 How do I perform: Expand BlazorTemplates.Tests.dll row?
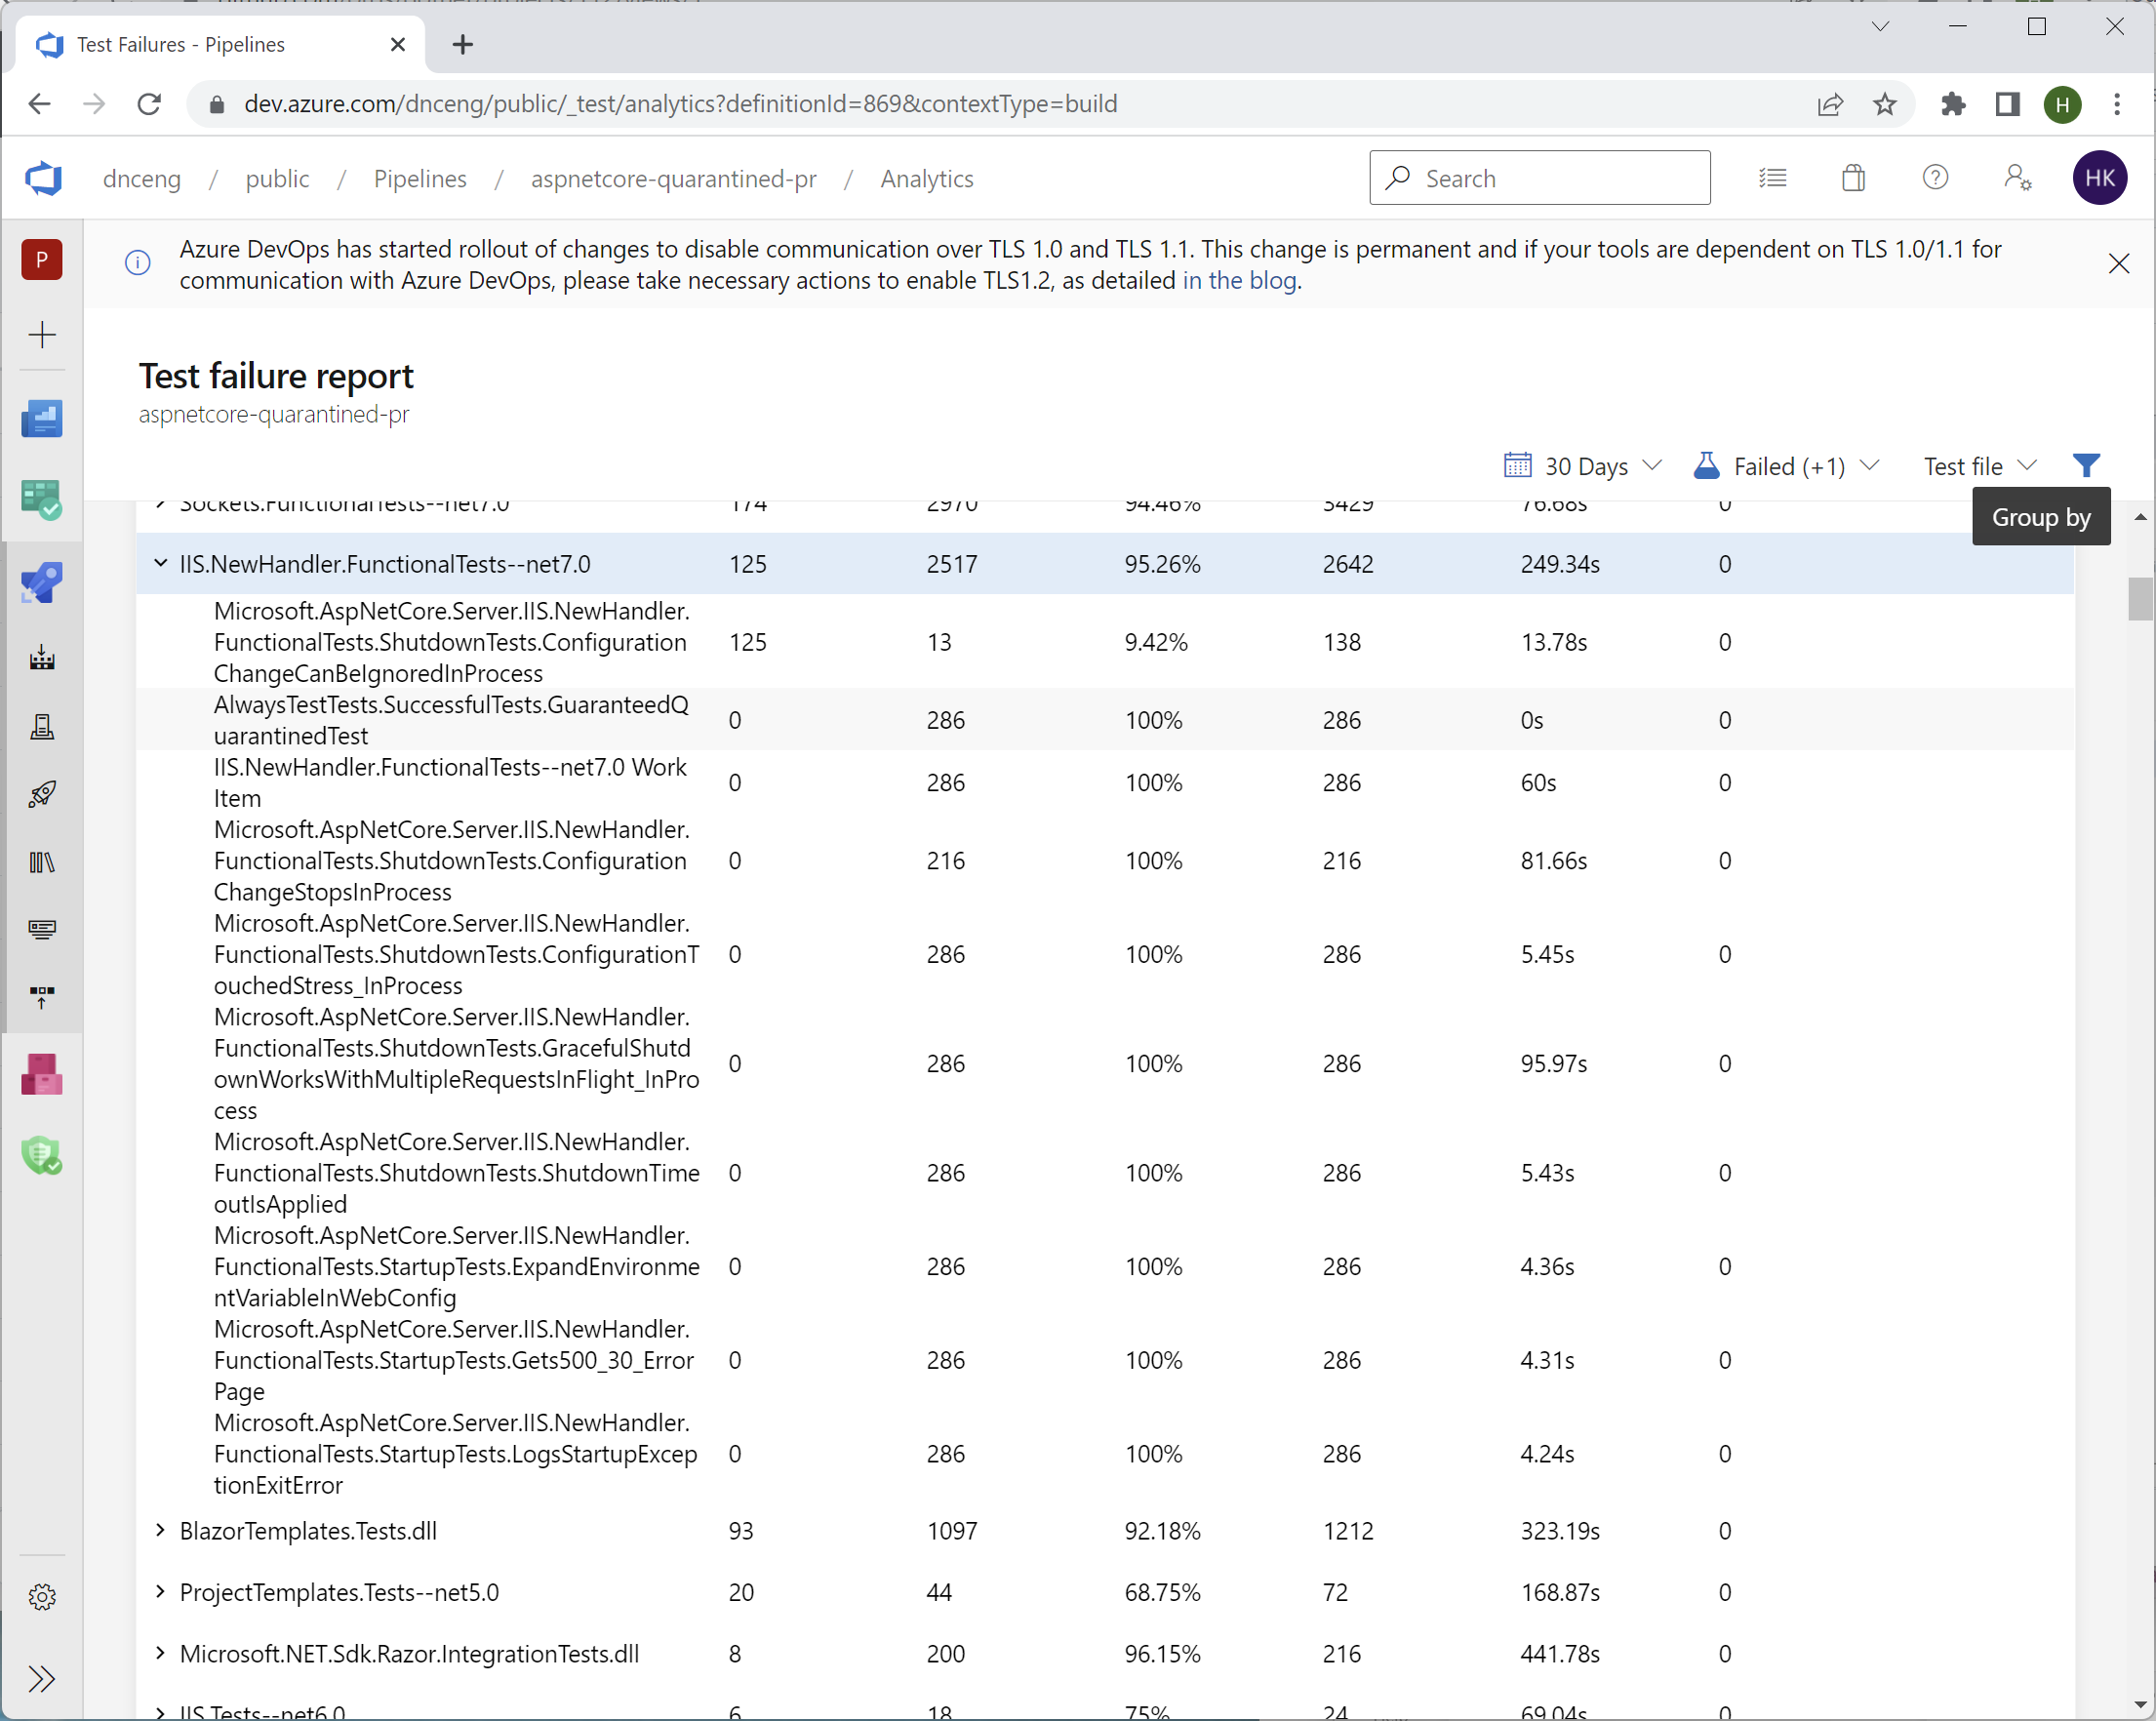[x=160, y=1531]
